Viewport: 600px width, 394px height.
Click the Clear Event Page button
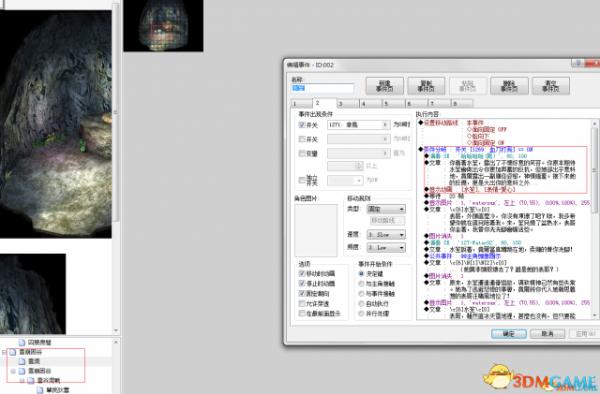[x=551, y=86]
